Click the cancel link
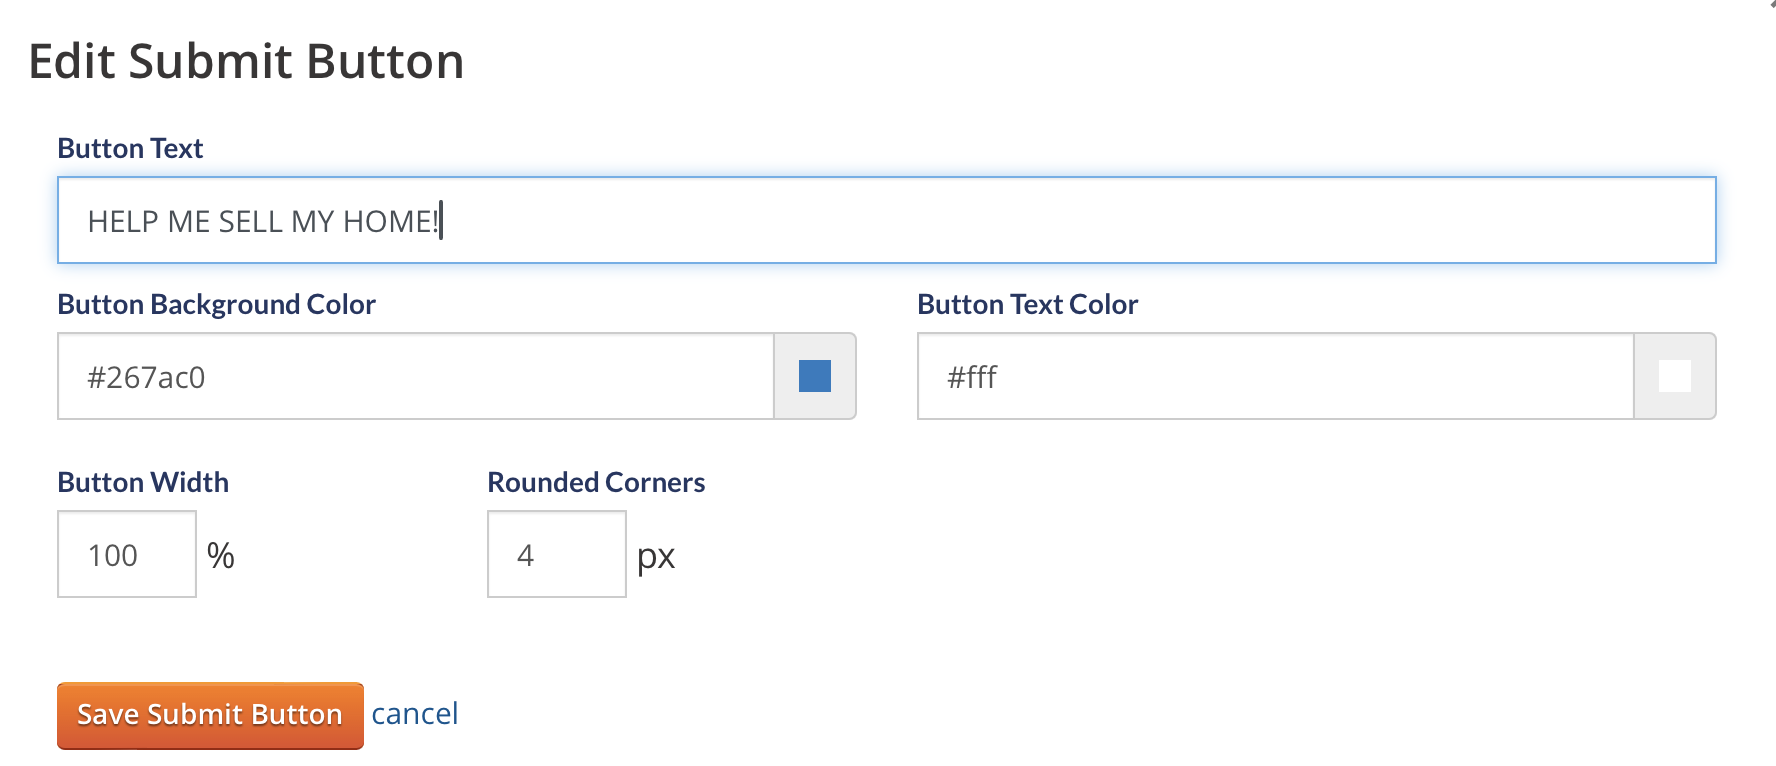 (x=415, y=713)
